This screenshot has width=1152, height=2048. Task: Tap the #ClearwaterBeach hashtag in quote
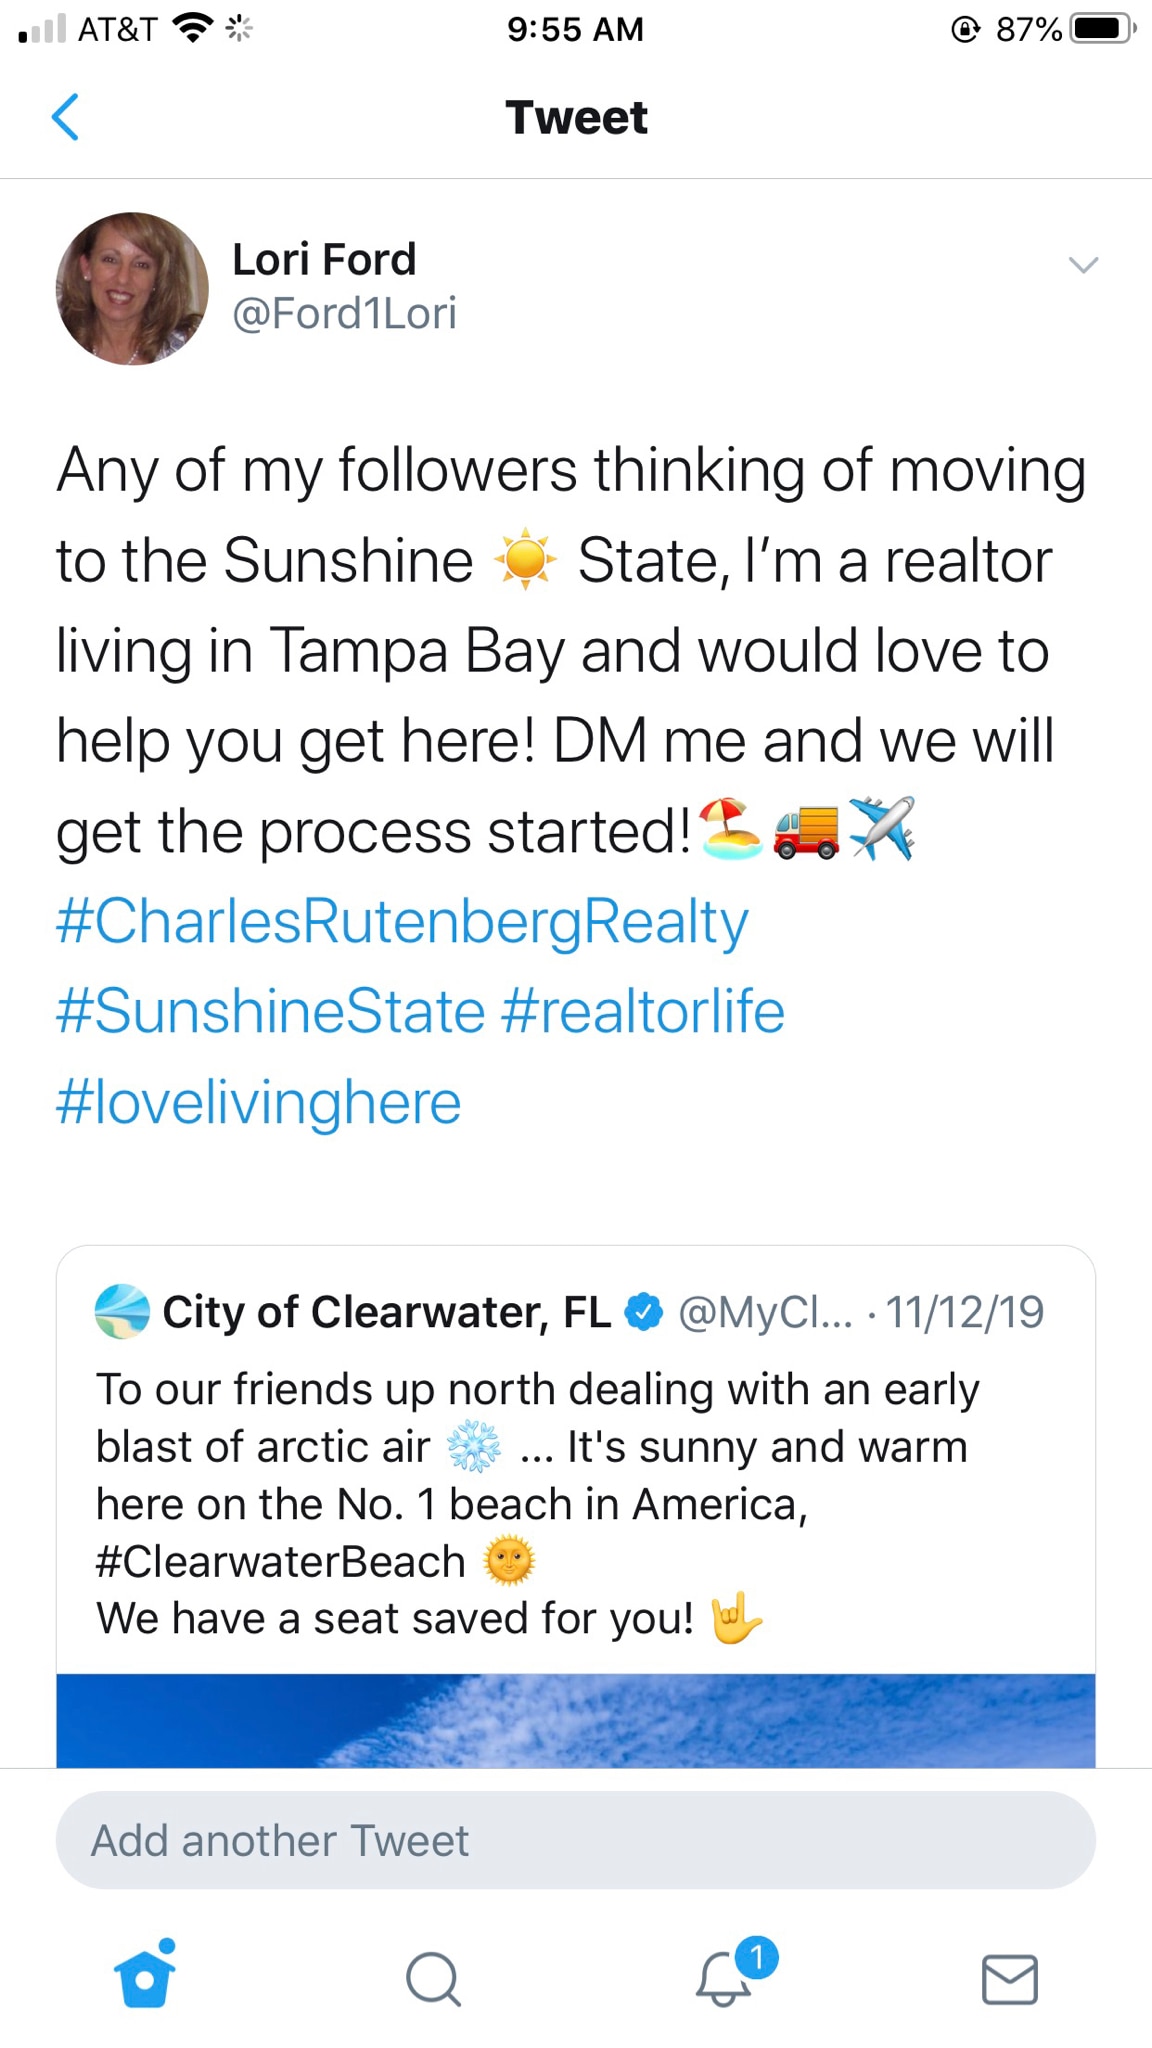pos(281,1562)
